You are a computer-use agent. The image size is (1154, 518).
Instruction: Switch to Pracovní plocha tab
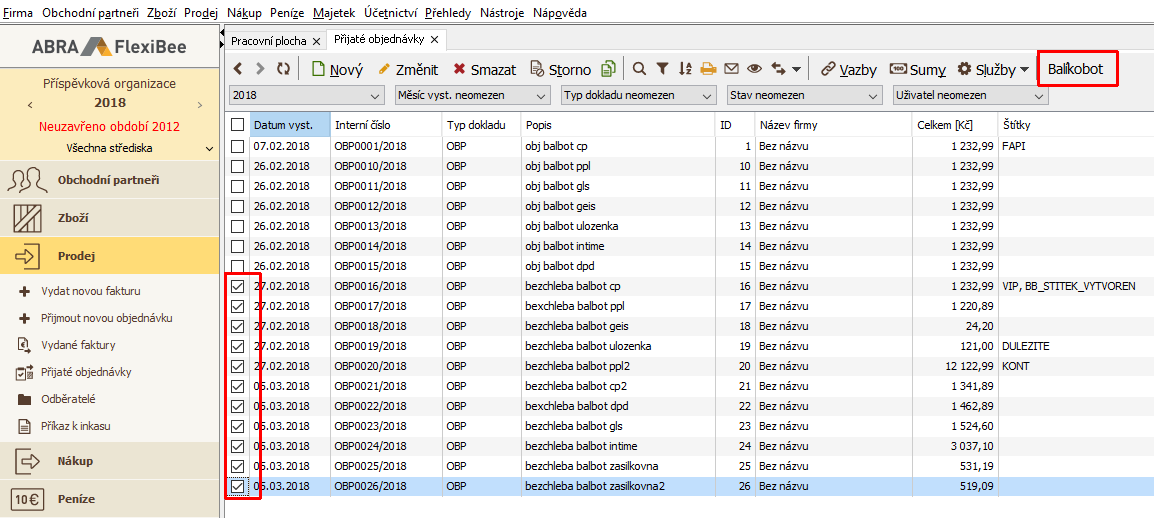[269, 40]
